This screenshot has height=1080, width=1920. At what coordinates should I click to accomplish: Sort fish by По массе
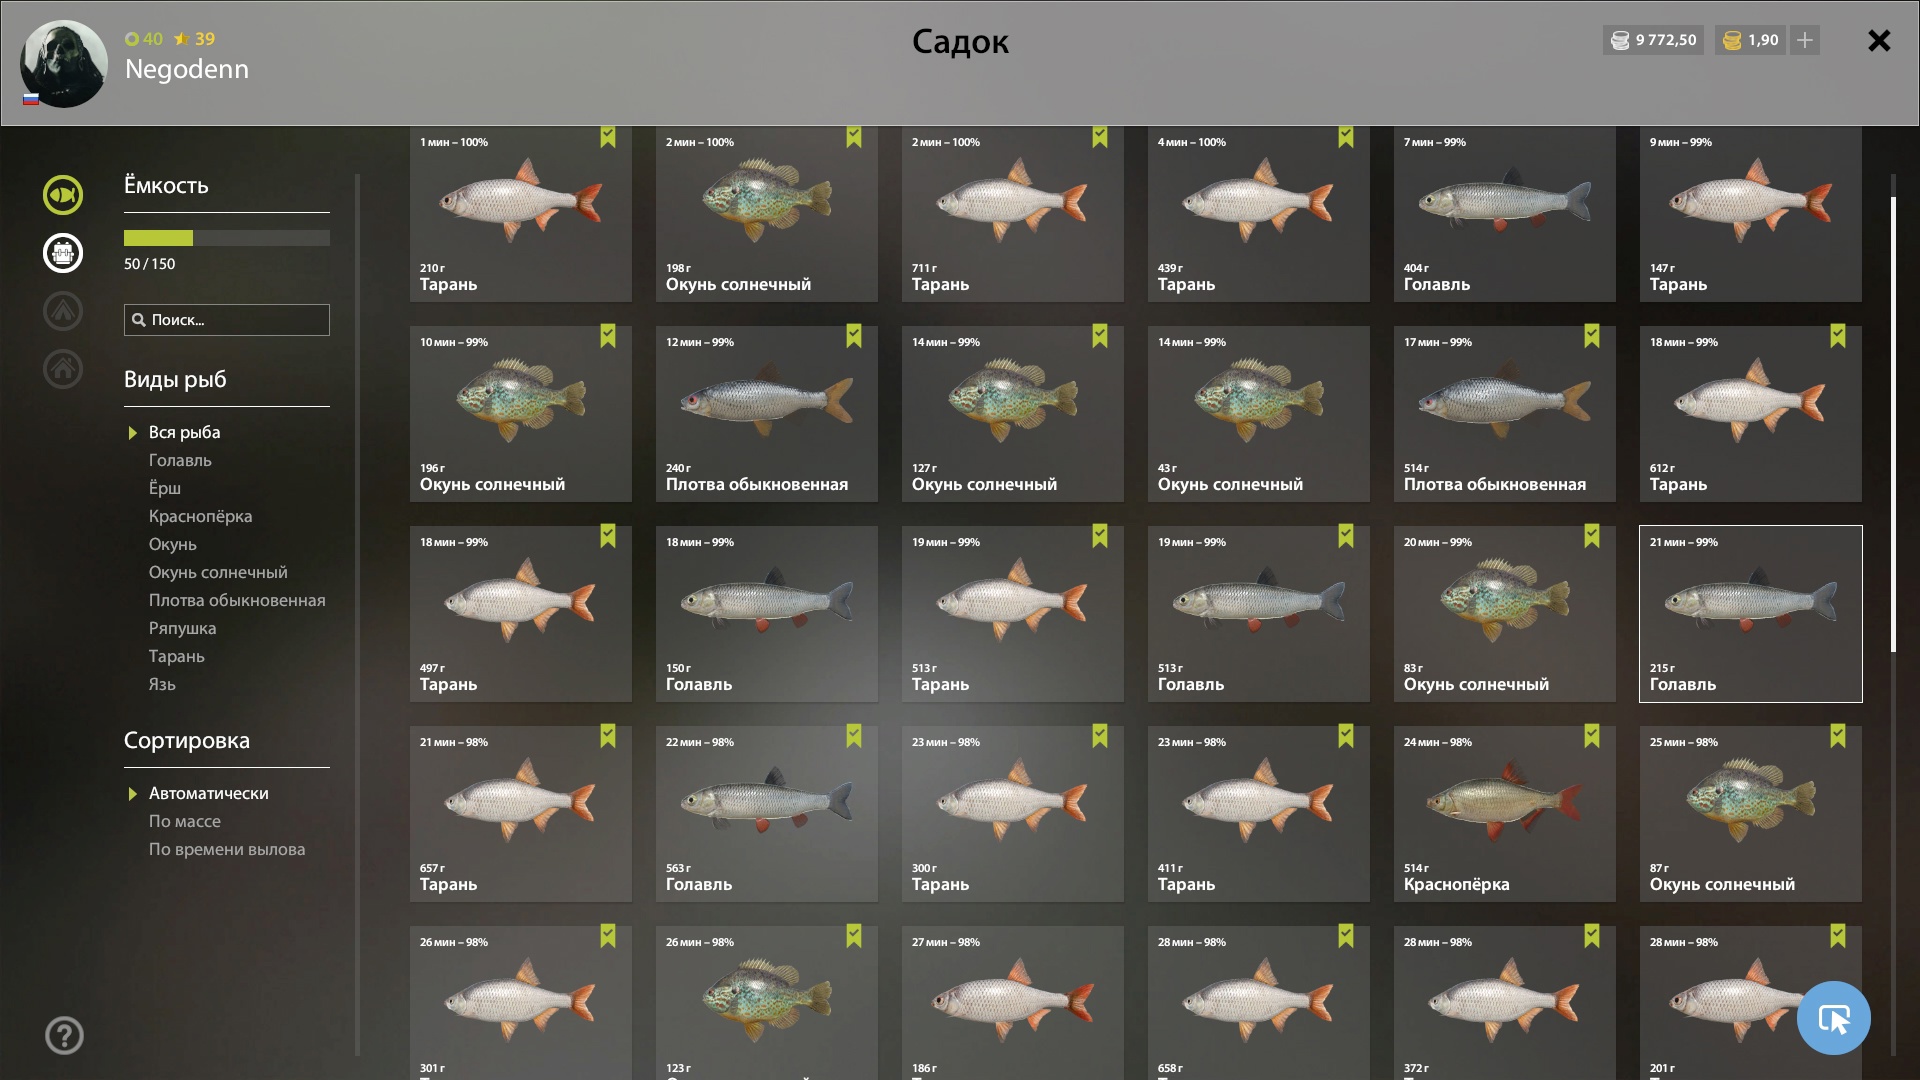(185, 821)
